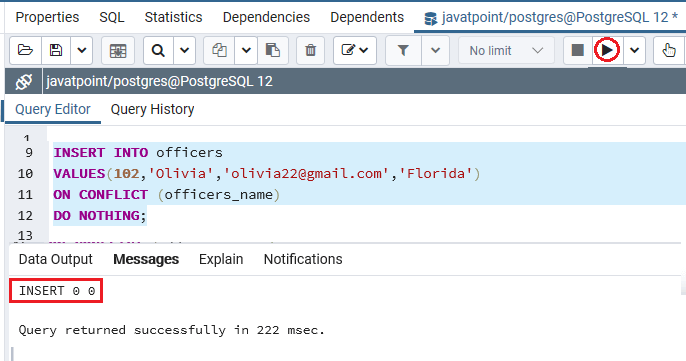Expand the Find options dropdown arrow

coord(184,50)
